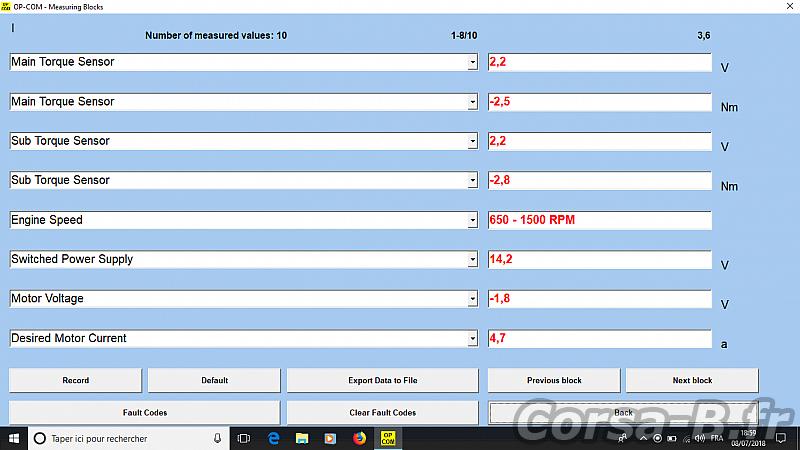
Task: Open the Motor Voltage dropdown arrow
Action: pyautogui.click(x=472, y=298)
